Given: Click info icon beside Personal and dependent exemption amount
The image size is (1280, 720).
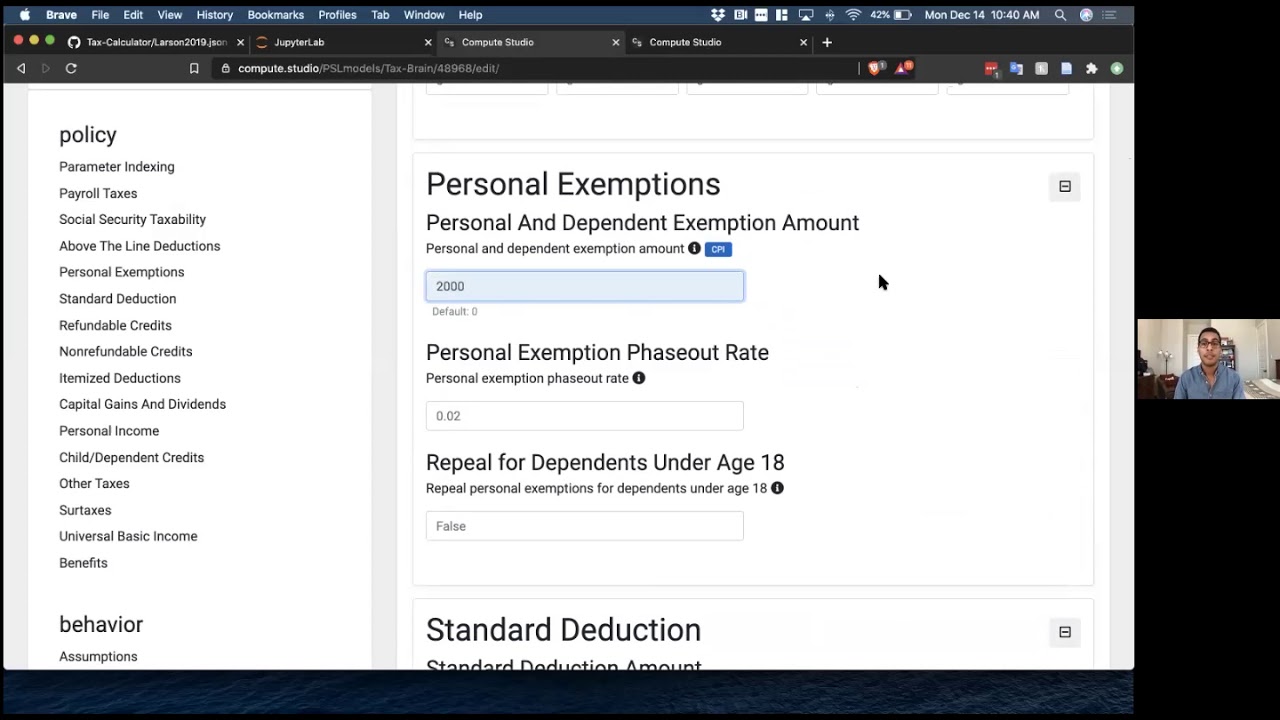Looking at the screenshot, I should (x=694, y=249).
